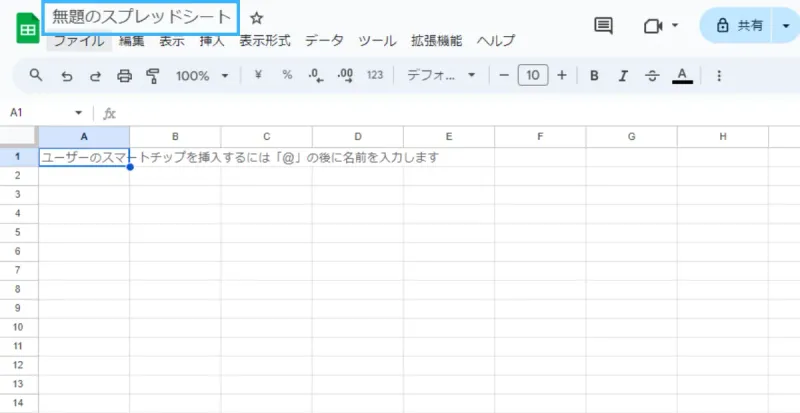This screenshot has width=800, height=413.
Task: Open the 拡張機能 menu
Action: [x=437, y=41]
